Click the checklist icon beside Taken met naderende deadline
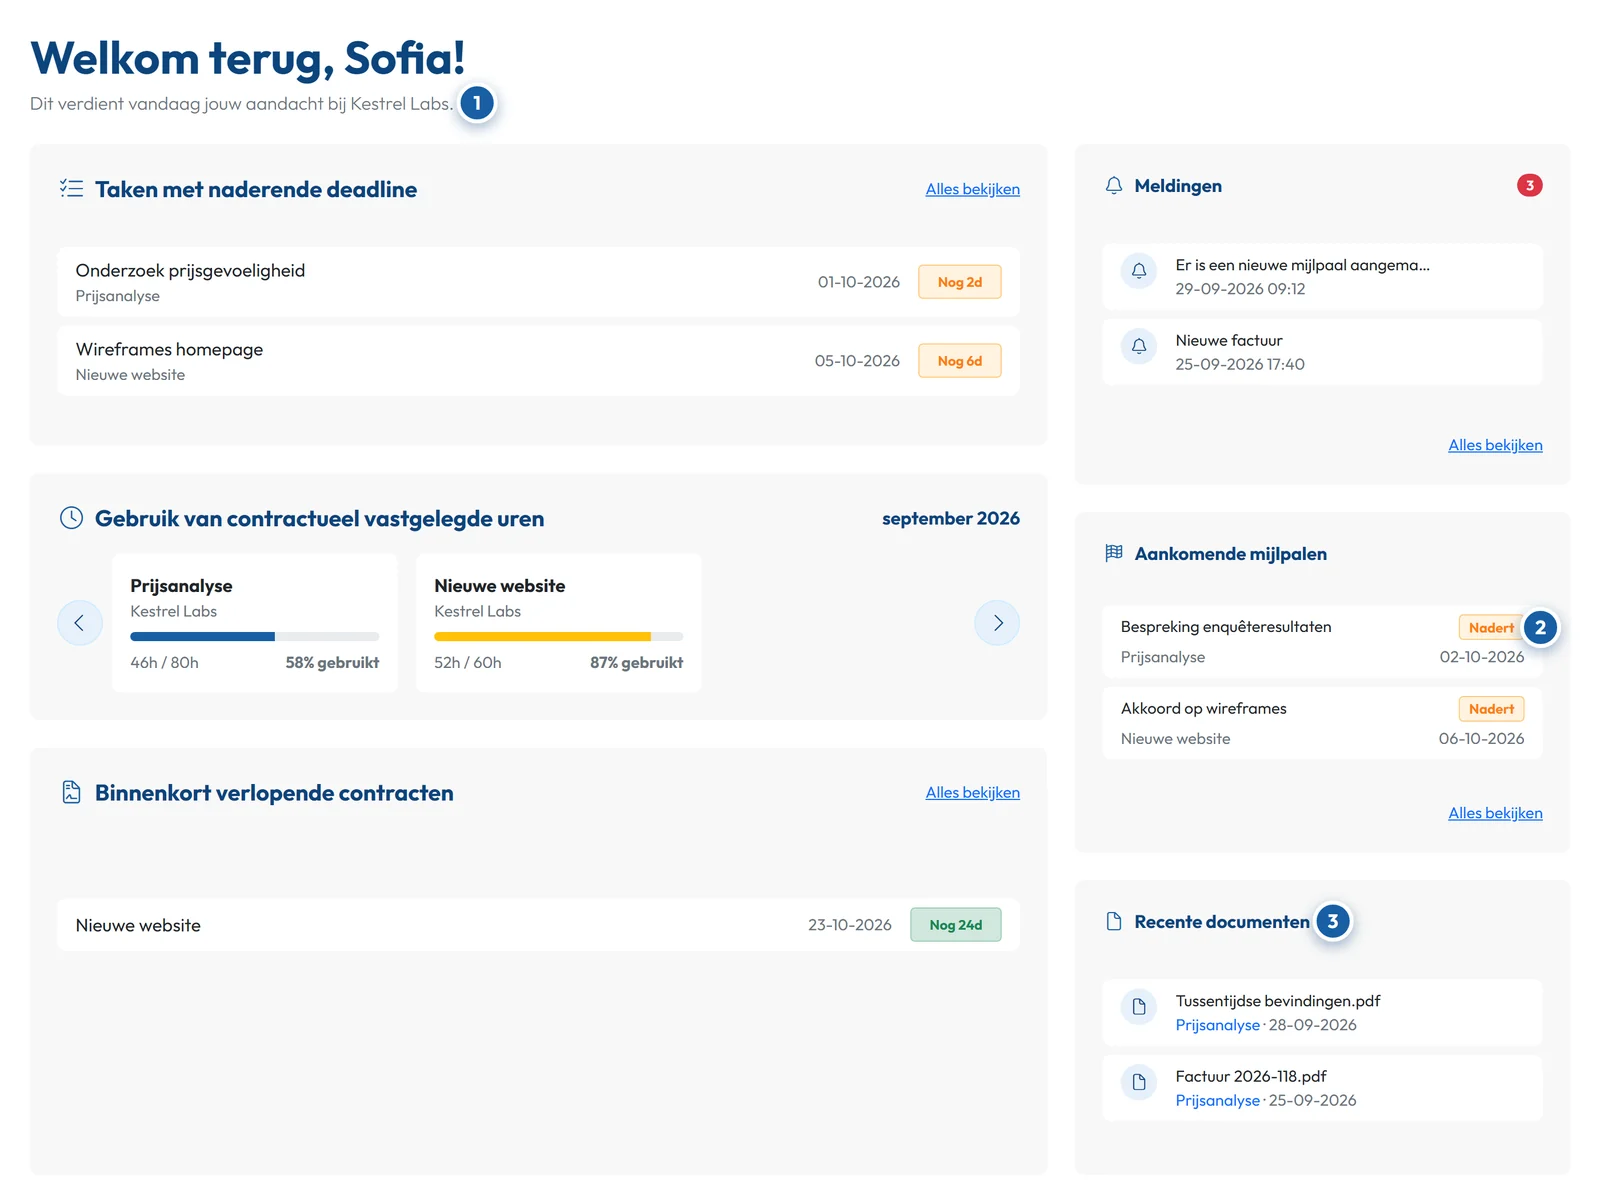 click(x=71, y=188)
